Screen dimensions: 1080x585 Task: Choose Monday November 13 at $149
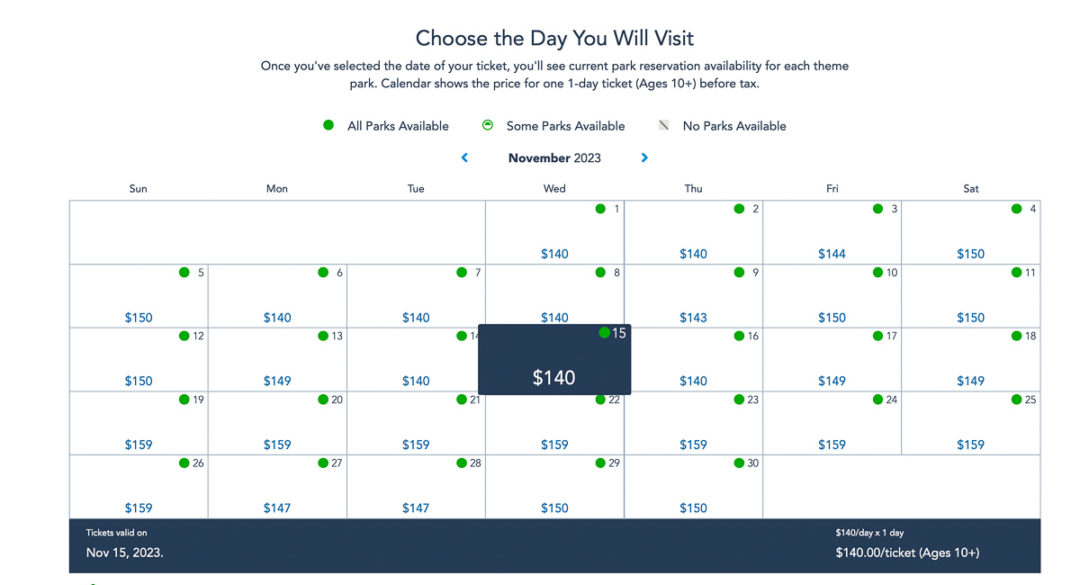(277, 360)
